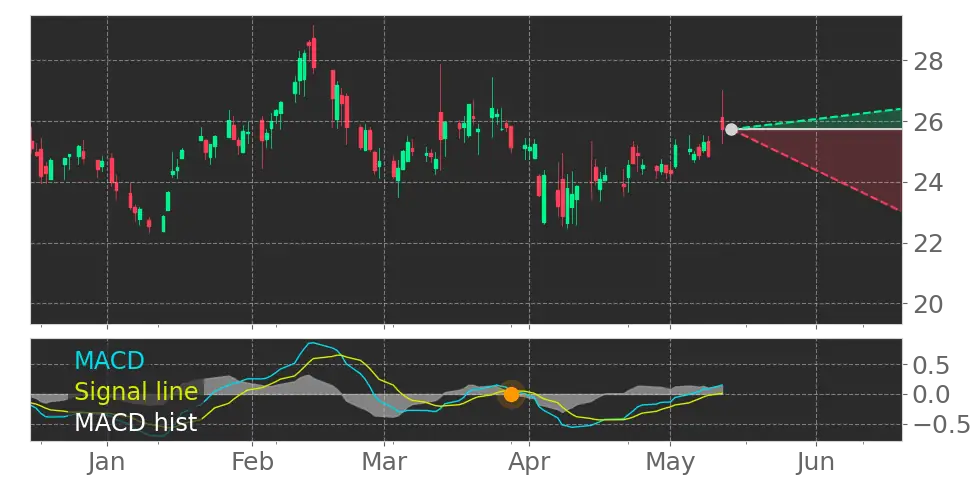The height and width of the screenshot is (486, 972).
Task: Click the Apr month axis label
Action: tap(529, 462)
